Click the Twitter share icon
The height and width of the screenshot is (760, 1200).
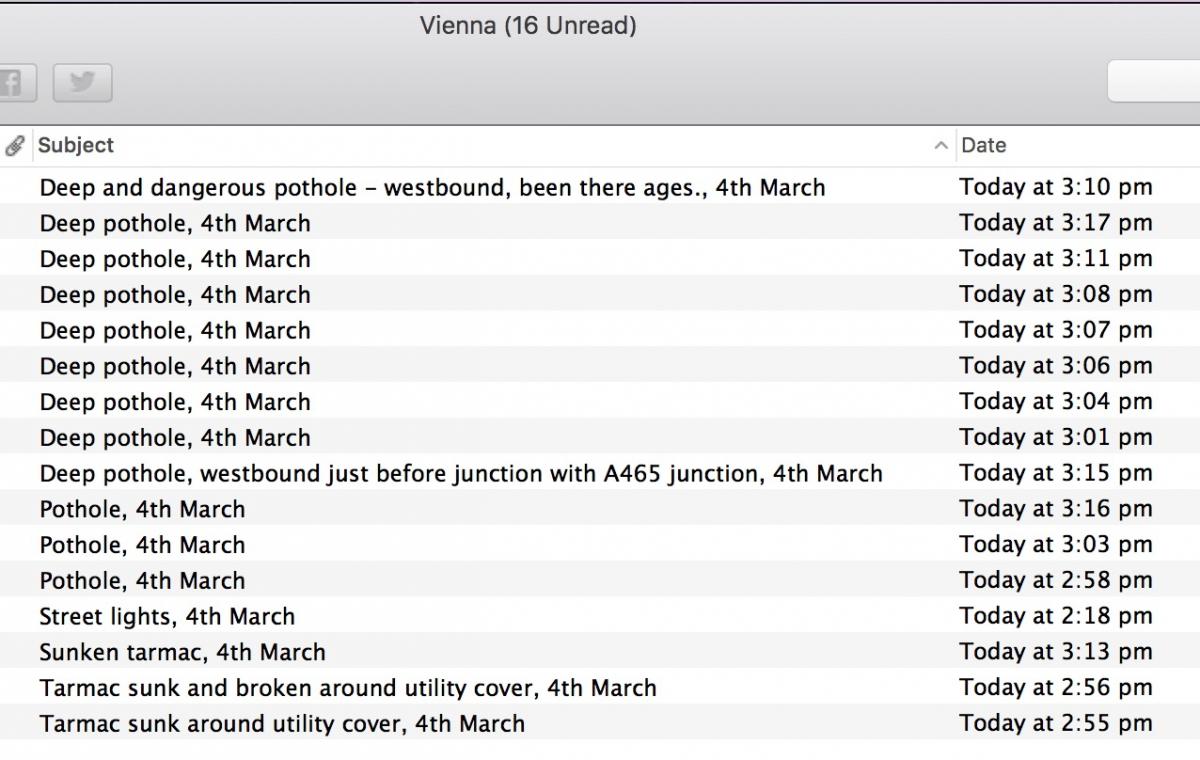[82, 82]
